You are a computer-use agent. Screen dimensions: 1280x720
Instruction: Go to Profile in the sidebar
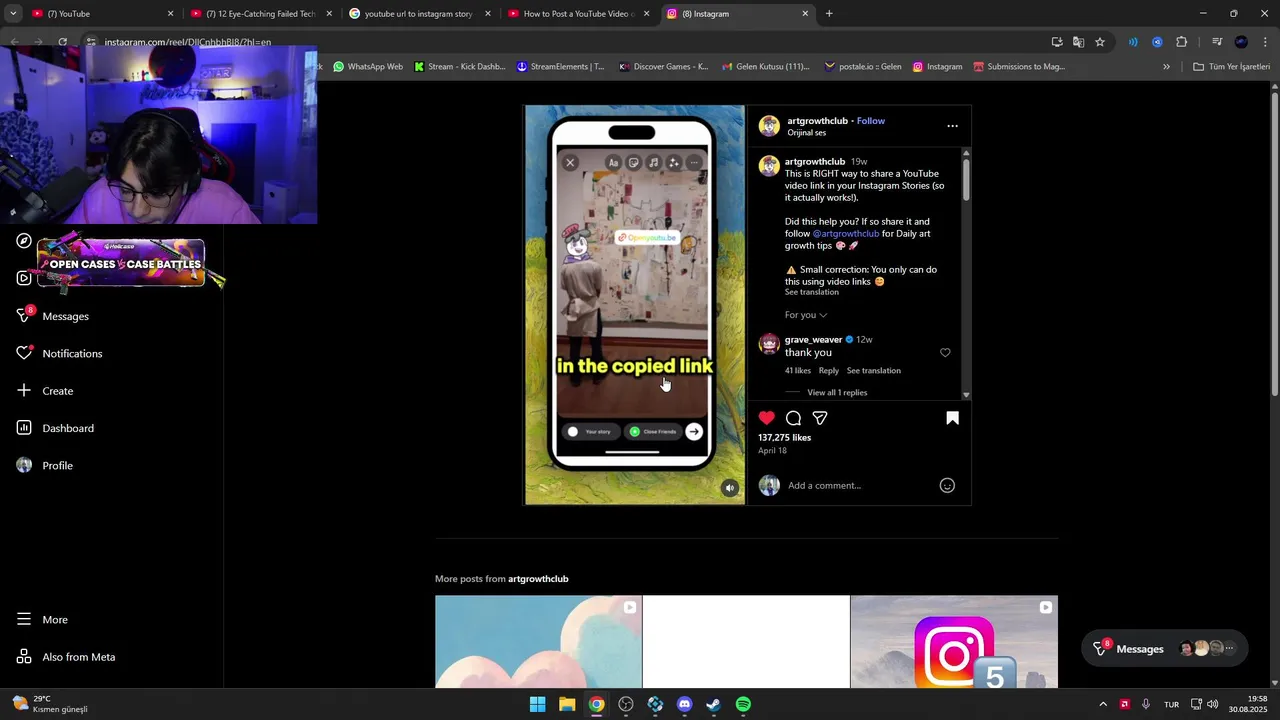[57, 465]
